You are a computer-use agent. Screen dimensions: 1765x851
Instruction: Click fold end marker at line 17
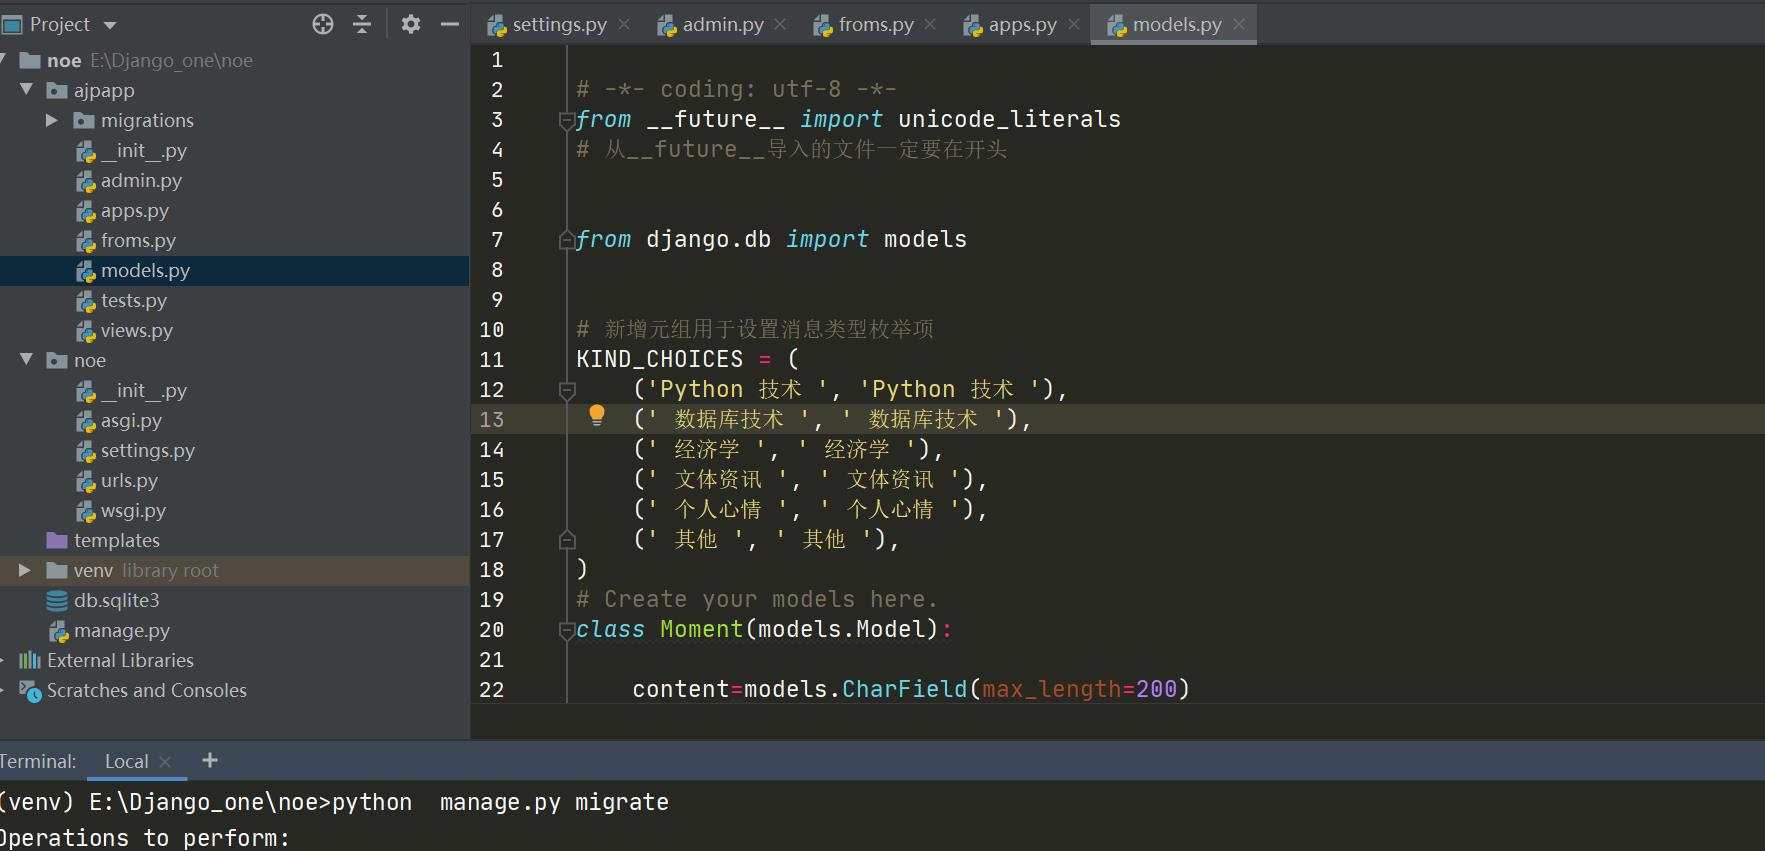point(566,540)
